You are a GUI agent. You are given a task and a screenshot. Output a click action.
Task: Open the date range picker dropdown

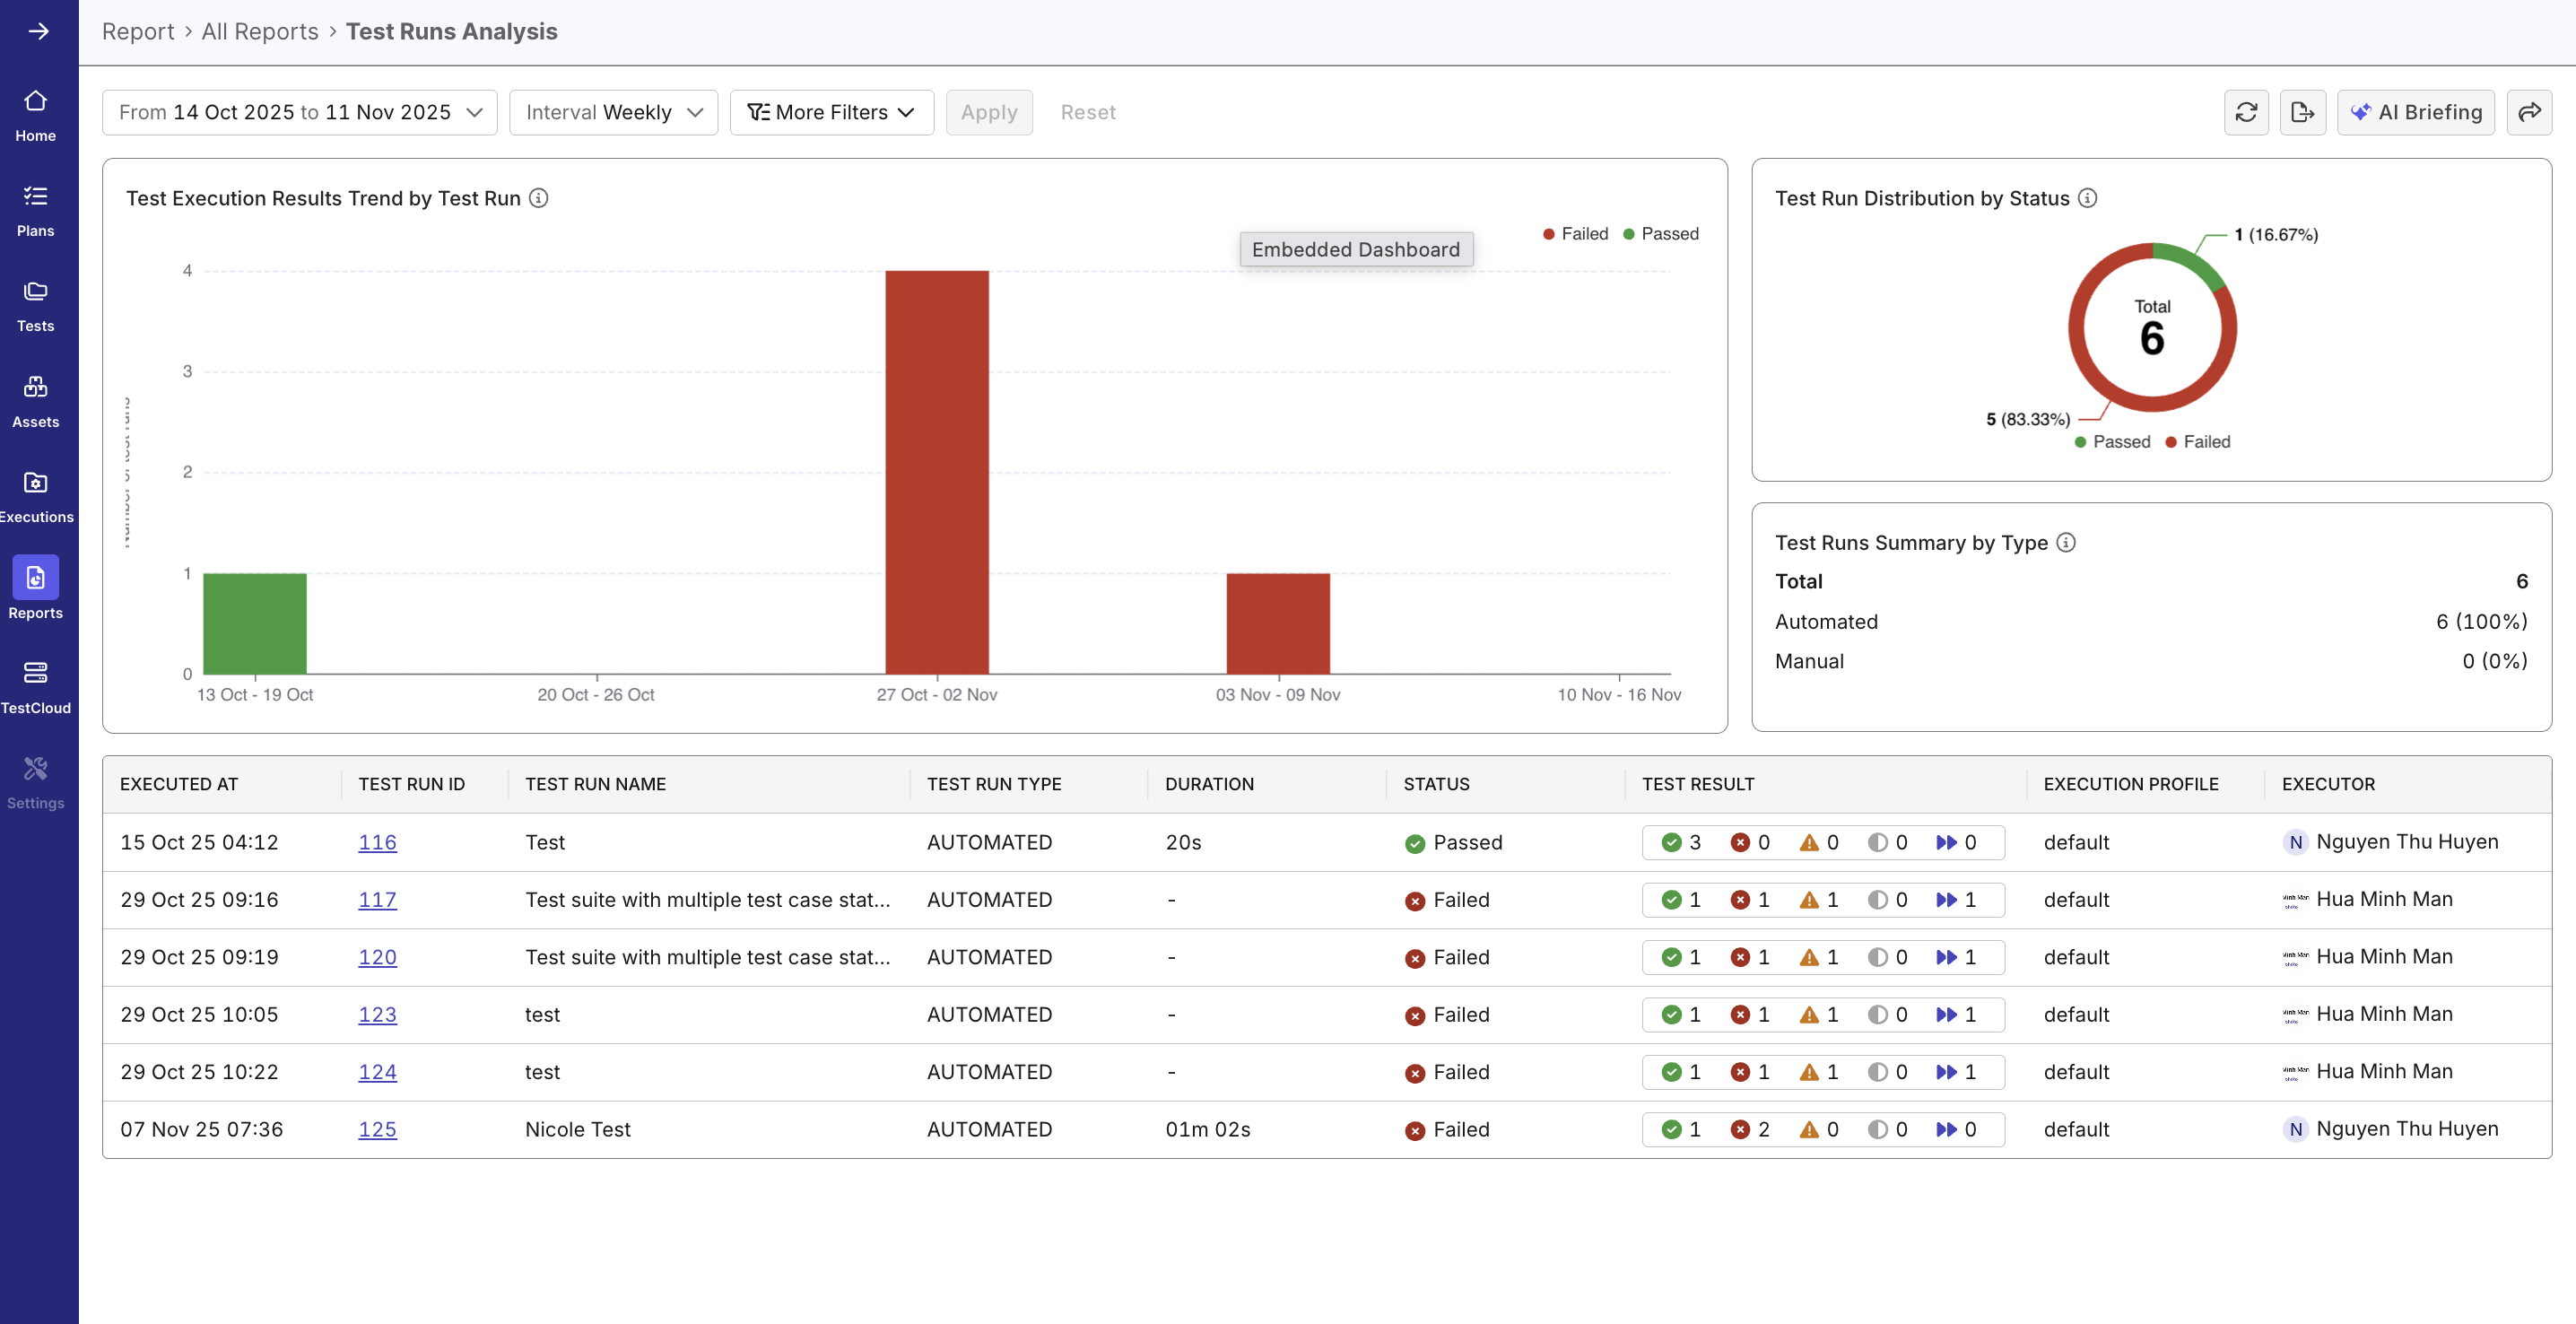[x=298, y=112]
